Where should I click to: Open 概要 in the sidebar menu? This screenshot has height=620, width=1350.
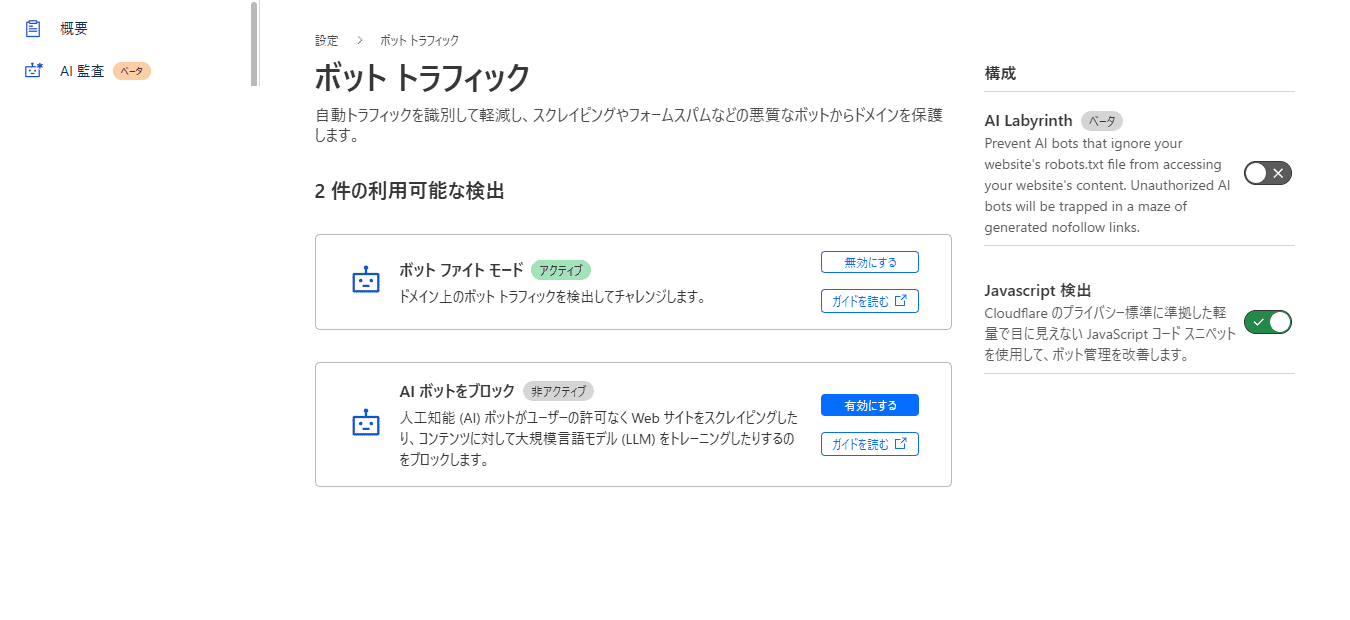pos(74,29)
